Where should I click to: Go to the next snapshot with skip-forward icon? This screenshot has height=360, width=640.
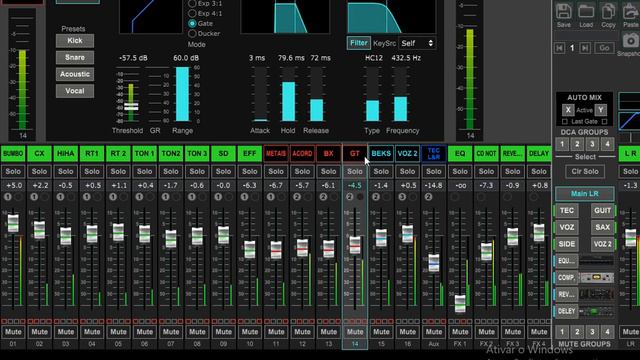click(585, 48)
